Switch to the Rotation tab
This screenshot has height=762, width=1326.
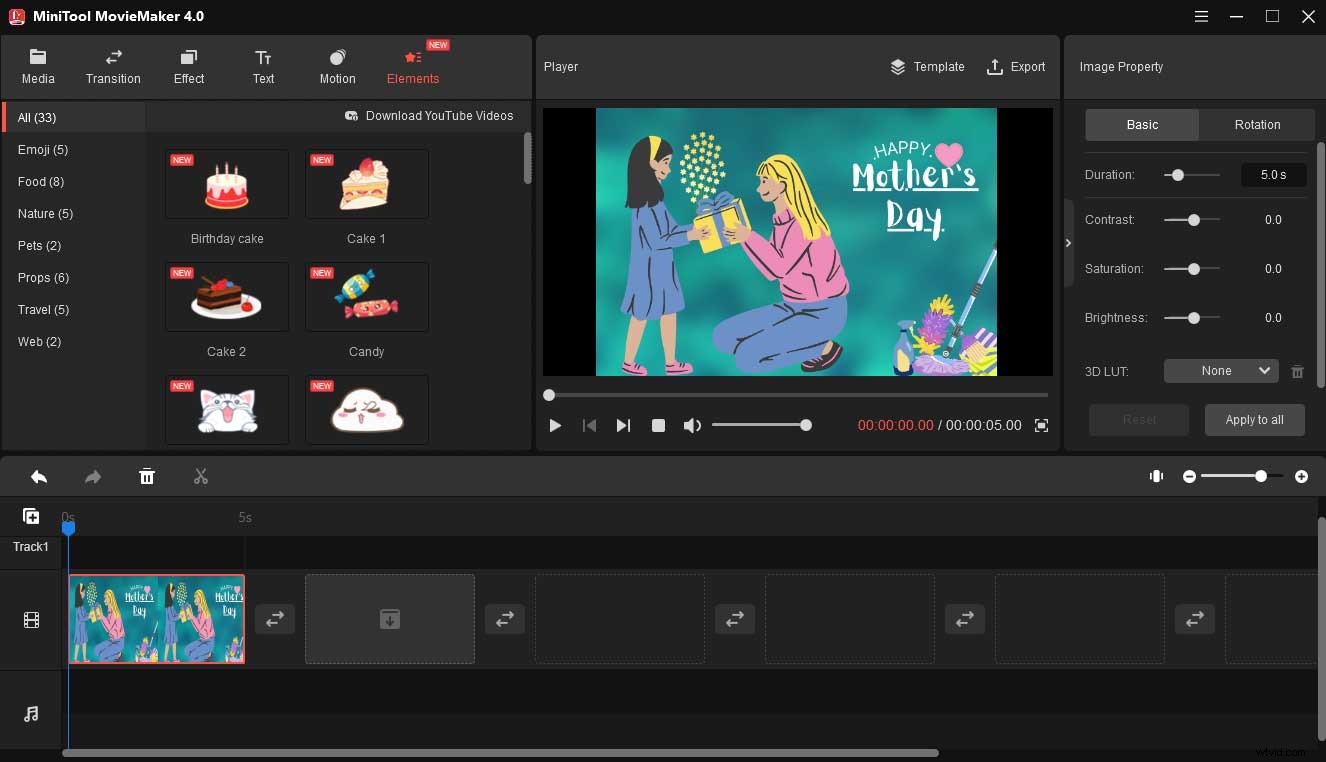(1256, 124)
